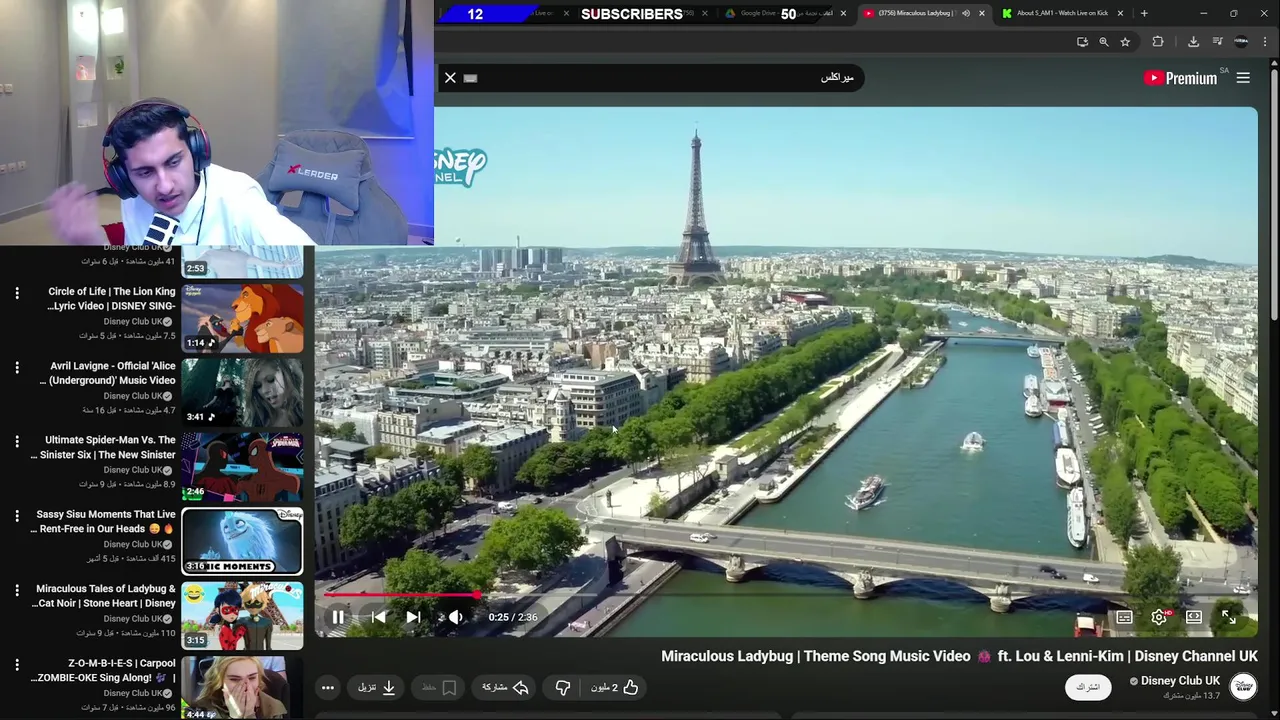
Task: Enter fullscreen video mode
Action: point(1229,617)
